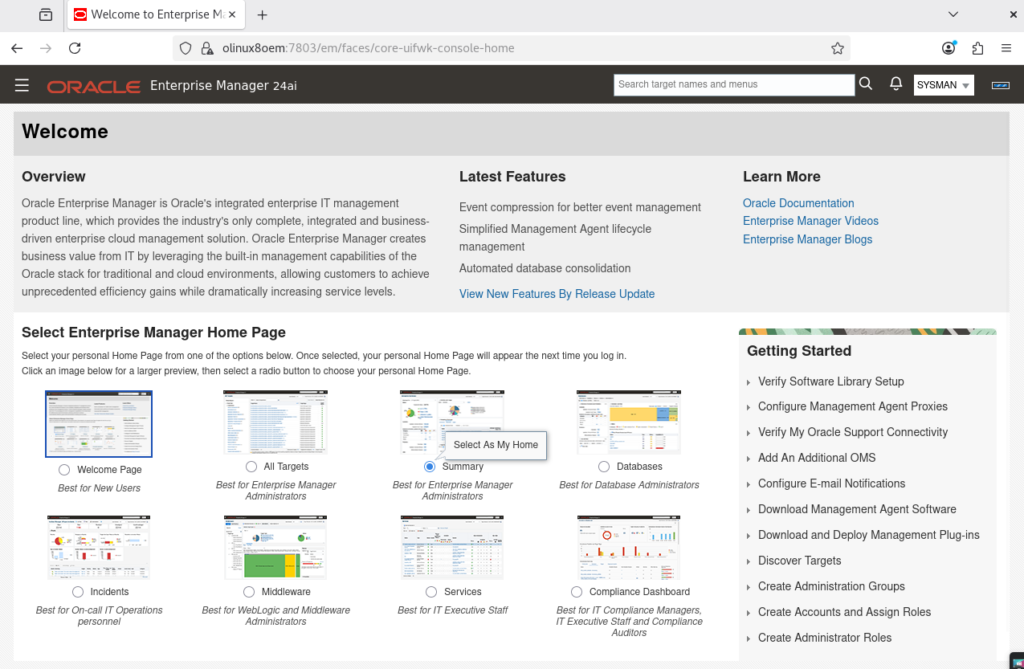Click View New Features By Release Update

pos(556,294)
